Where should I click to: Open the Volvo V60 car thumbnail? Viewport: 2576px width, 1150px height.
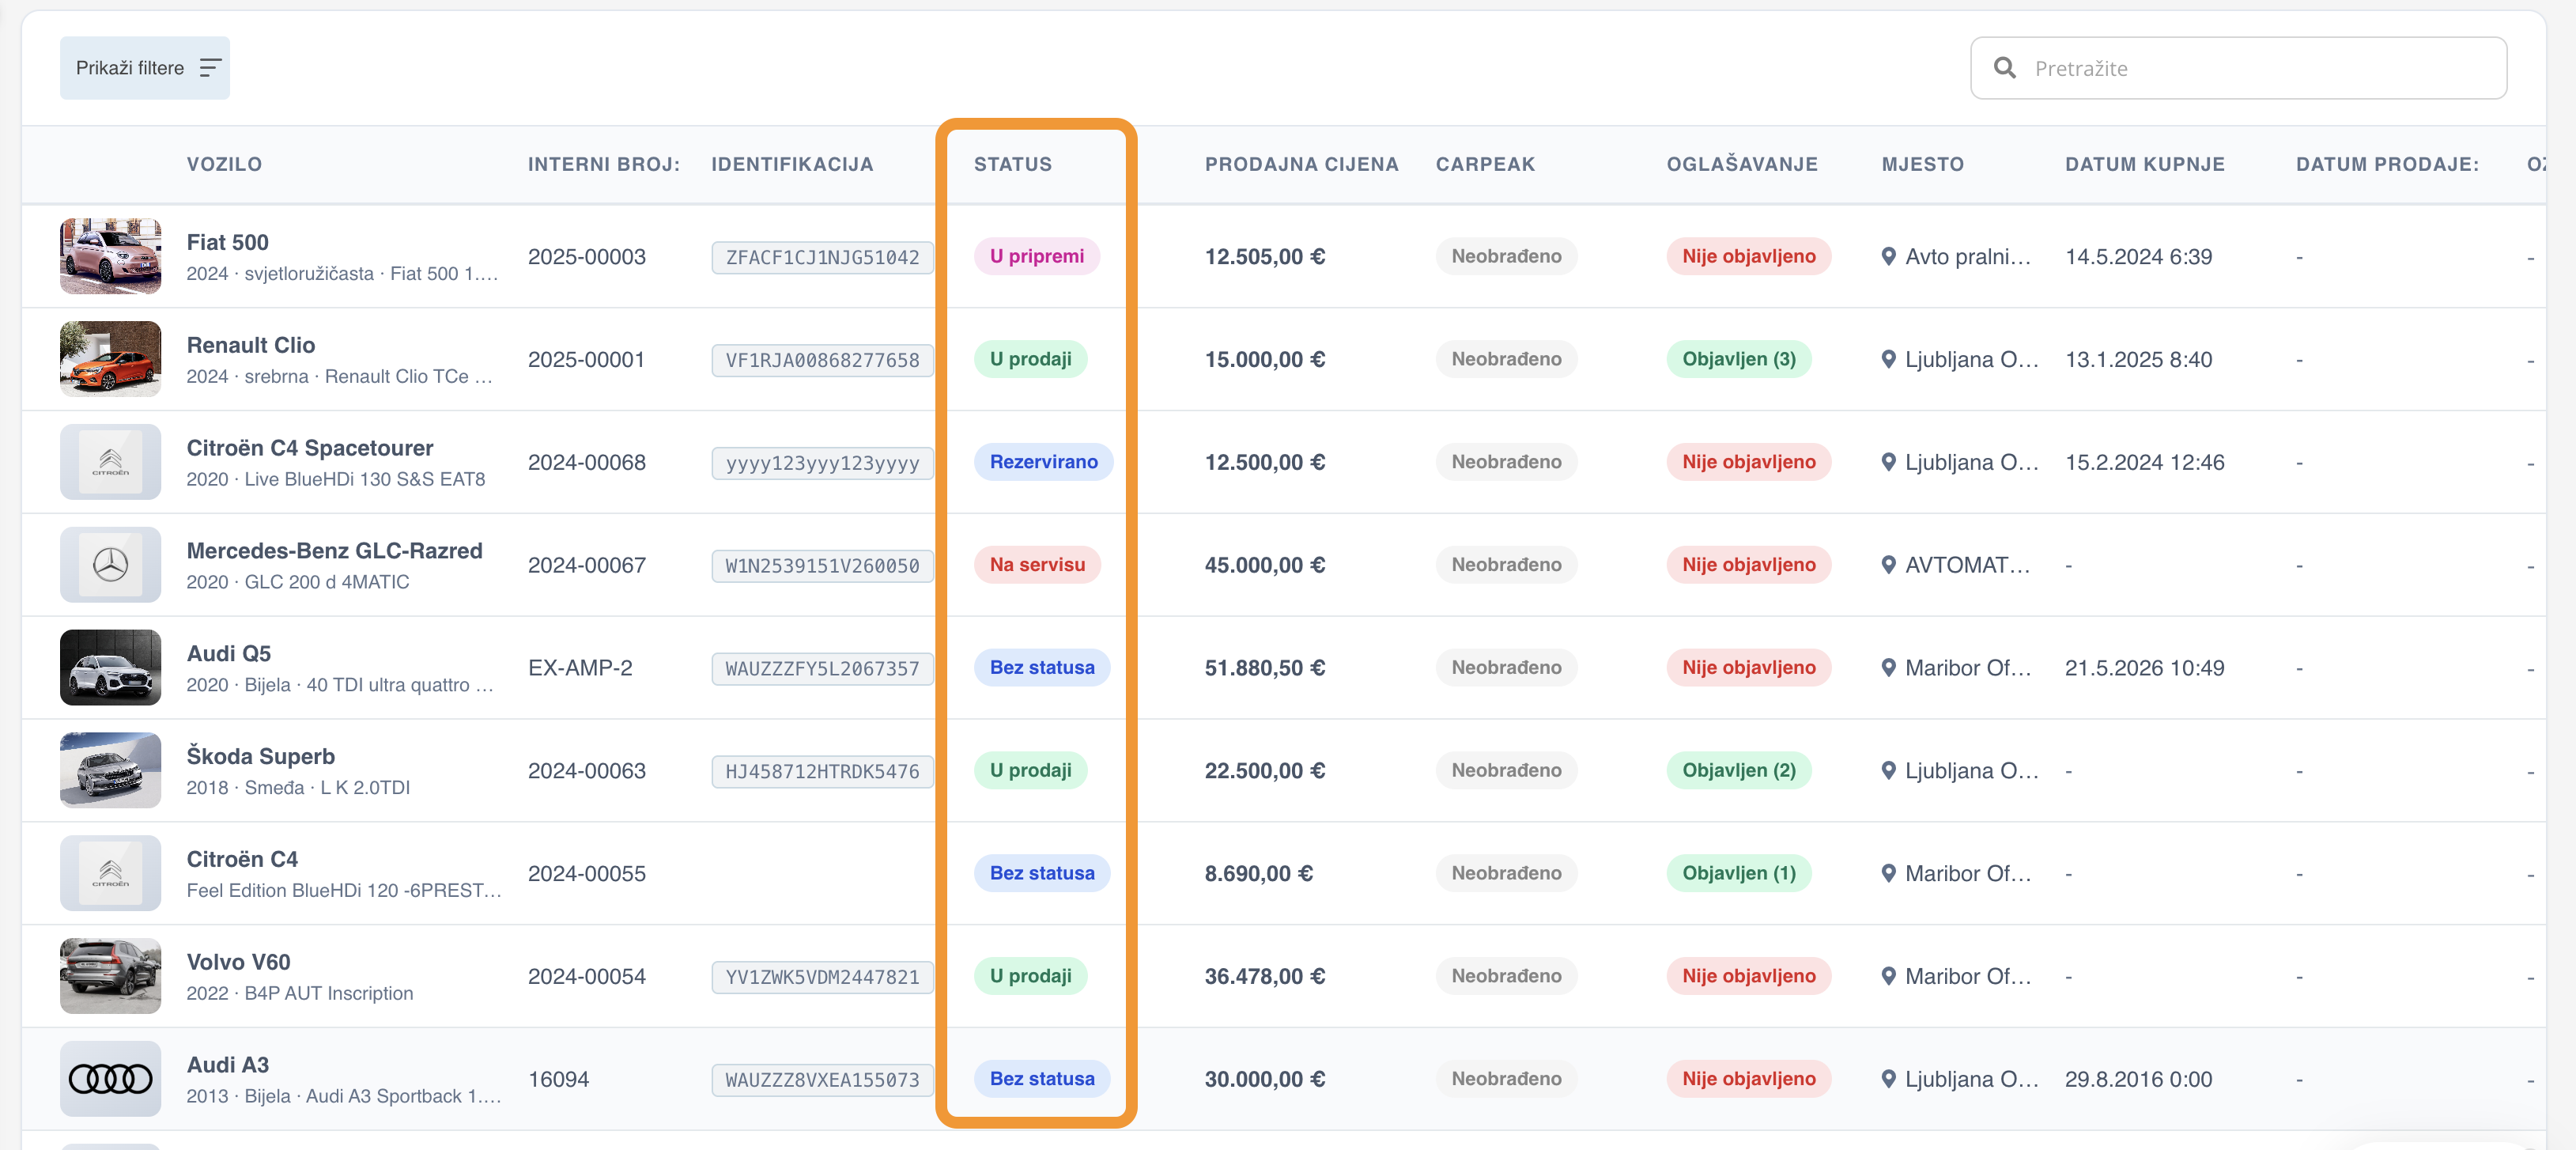click(110, 976)
